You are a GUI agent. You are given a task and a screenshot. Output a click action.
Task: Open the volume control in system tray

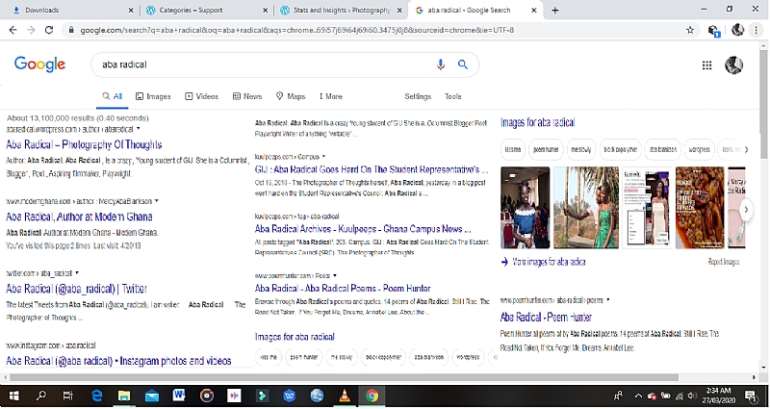pos(692,396)
